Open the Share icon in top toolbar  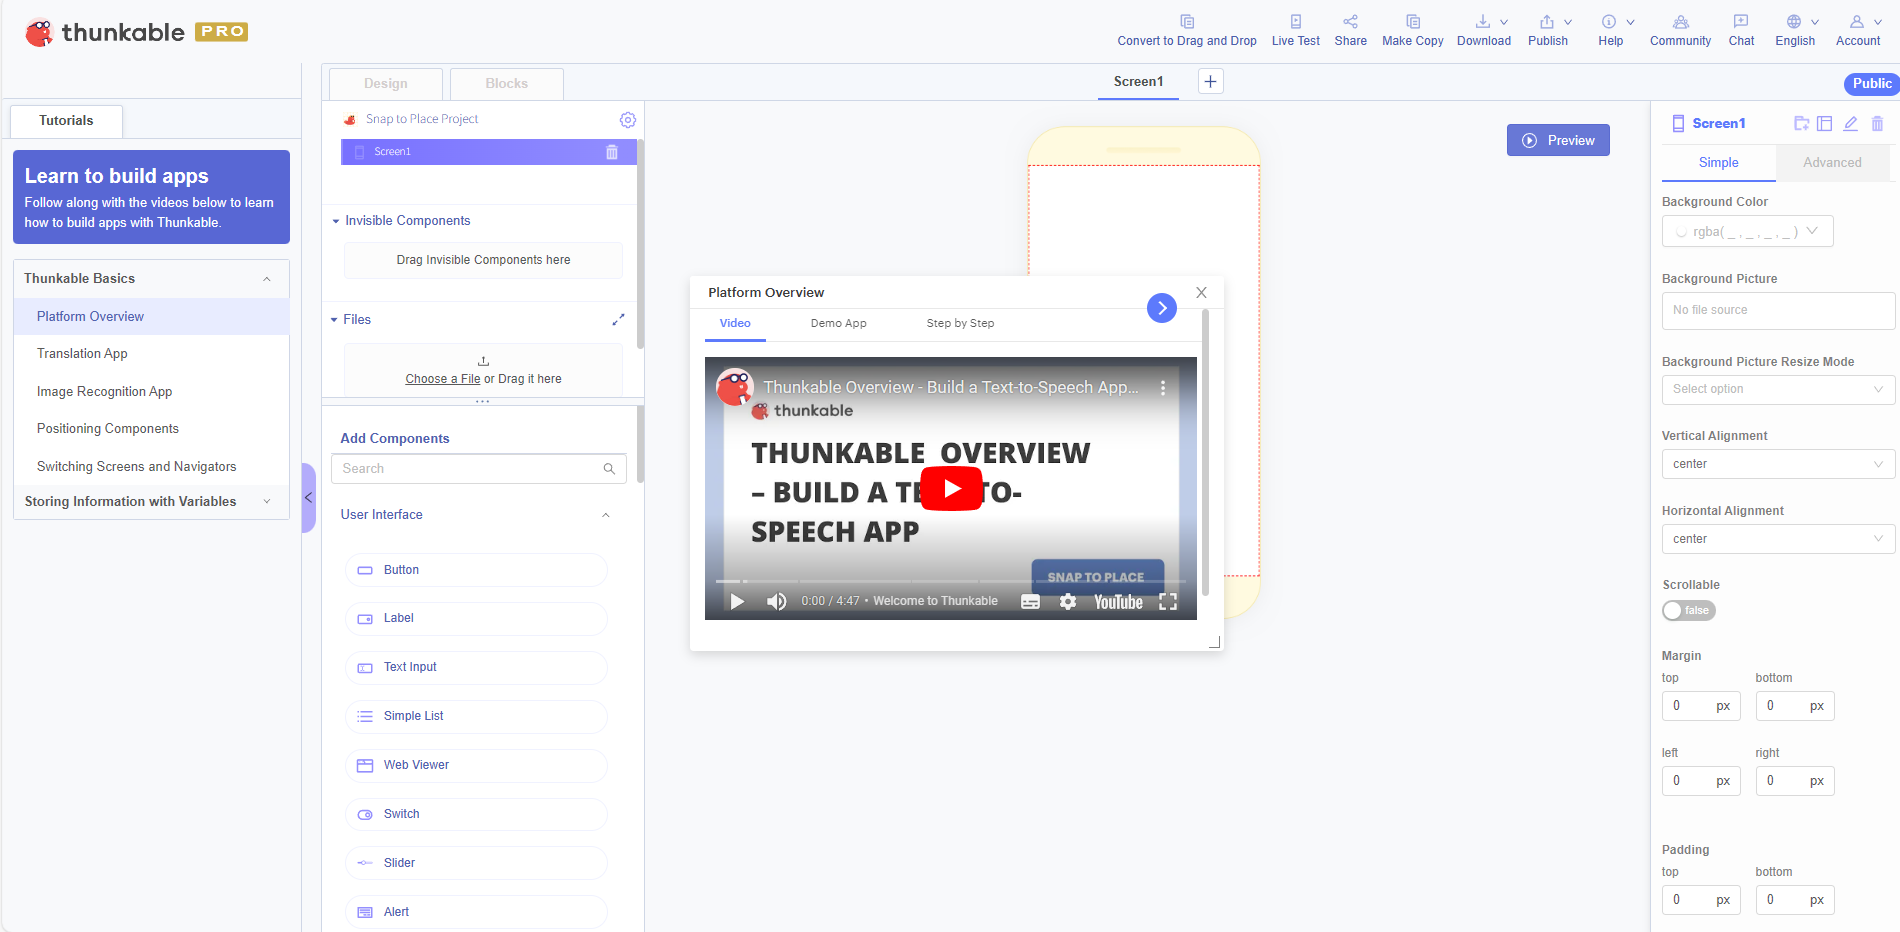click(x=1350, y=22)
